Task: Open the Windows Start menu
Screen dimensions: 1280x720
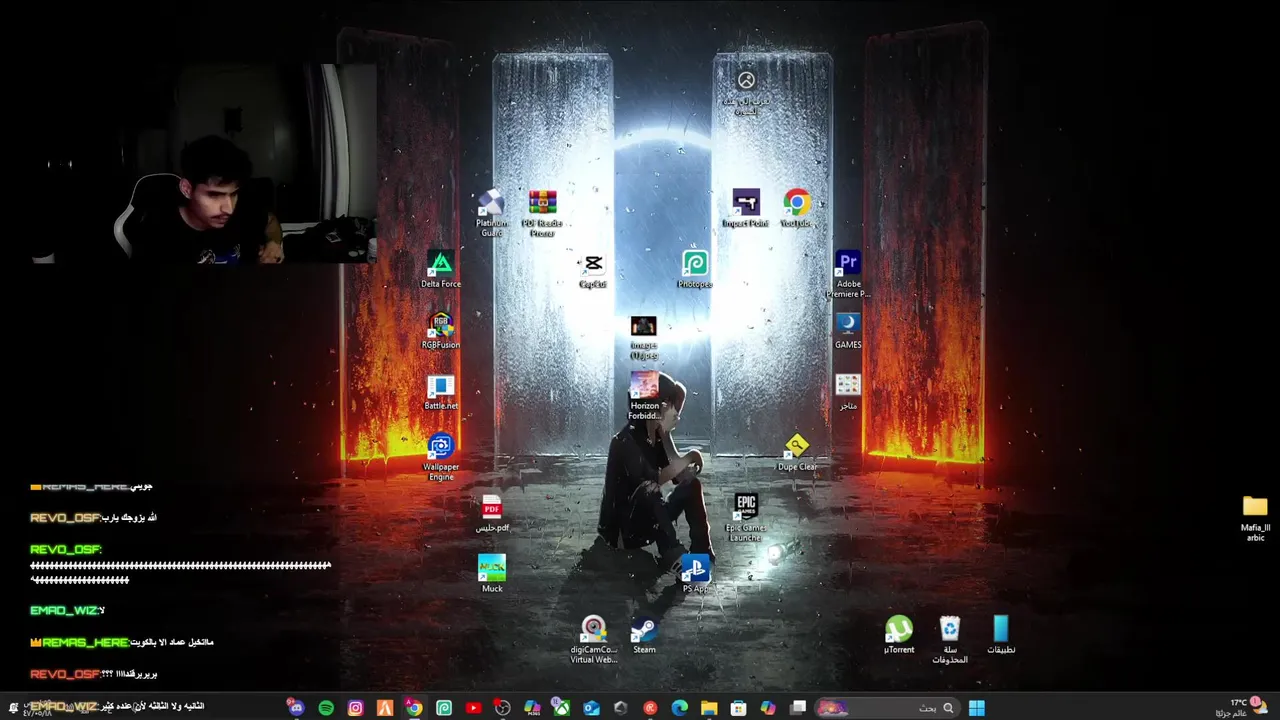Action: pyautogui.click(x=976, y=708)
